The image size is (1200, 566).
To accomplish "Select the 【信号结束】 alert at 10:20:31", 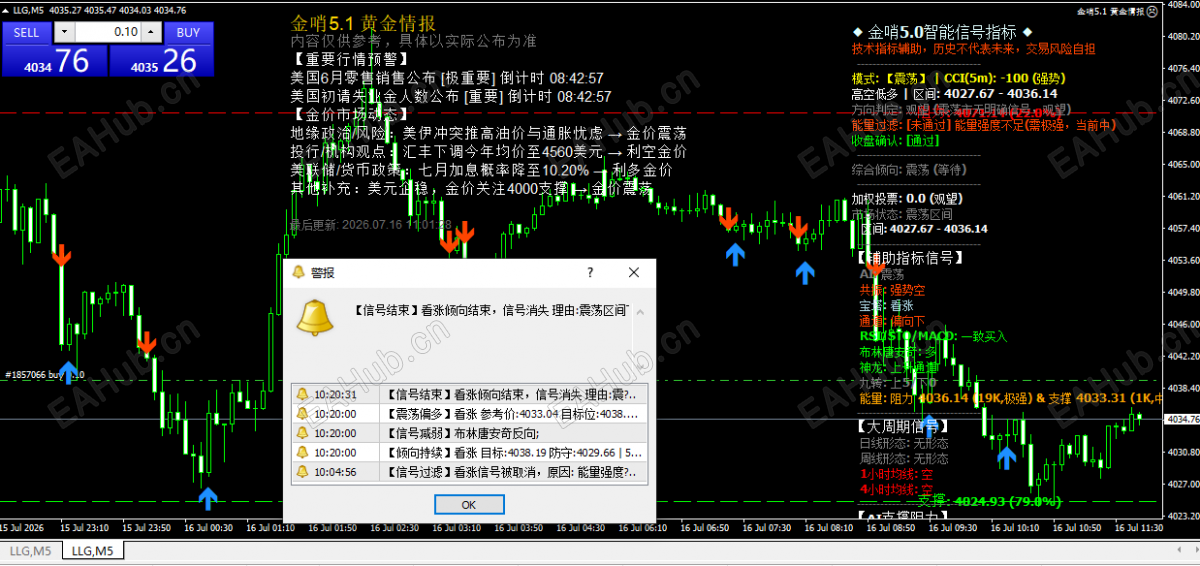I will click(469, 394).
